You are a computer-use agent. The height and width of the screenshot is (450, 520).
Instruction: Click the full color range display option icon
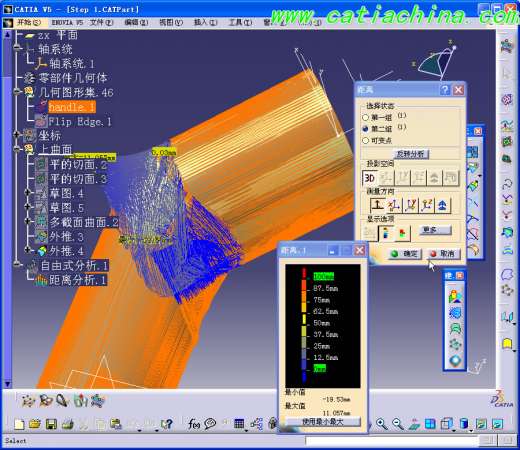tap(386, 233)
